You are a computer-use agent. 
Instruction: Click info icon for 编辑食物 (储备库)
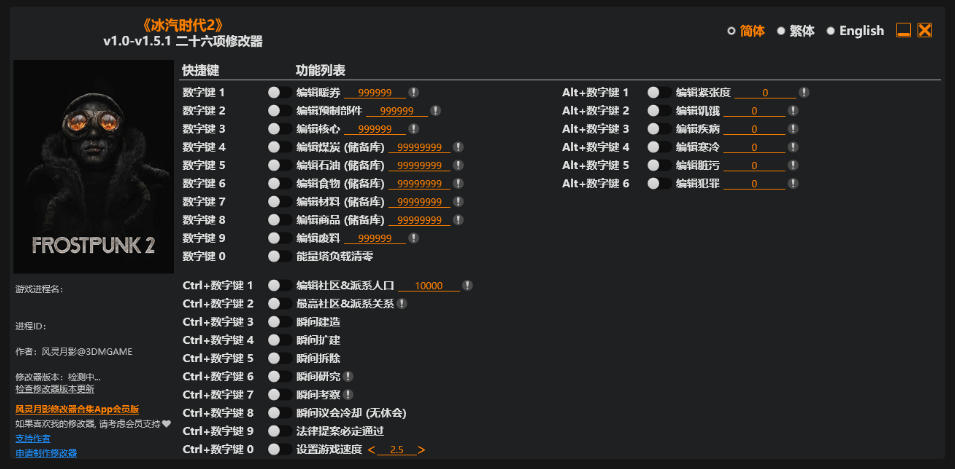pyautogui.click(x=458, y=183)
